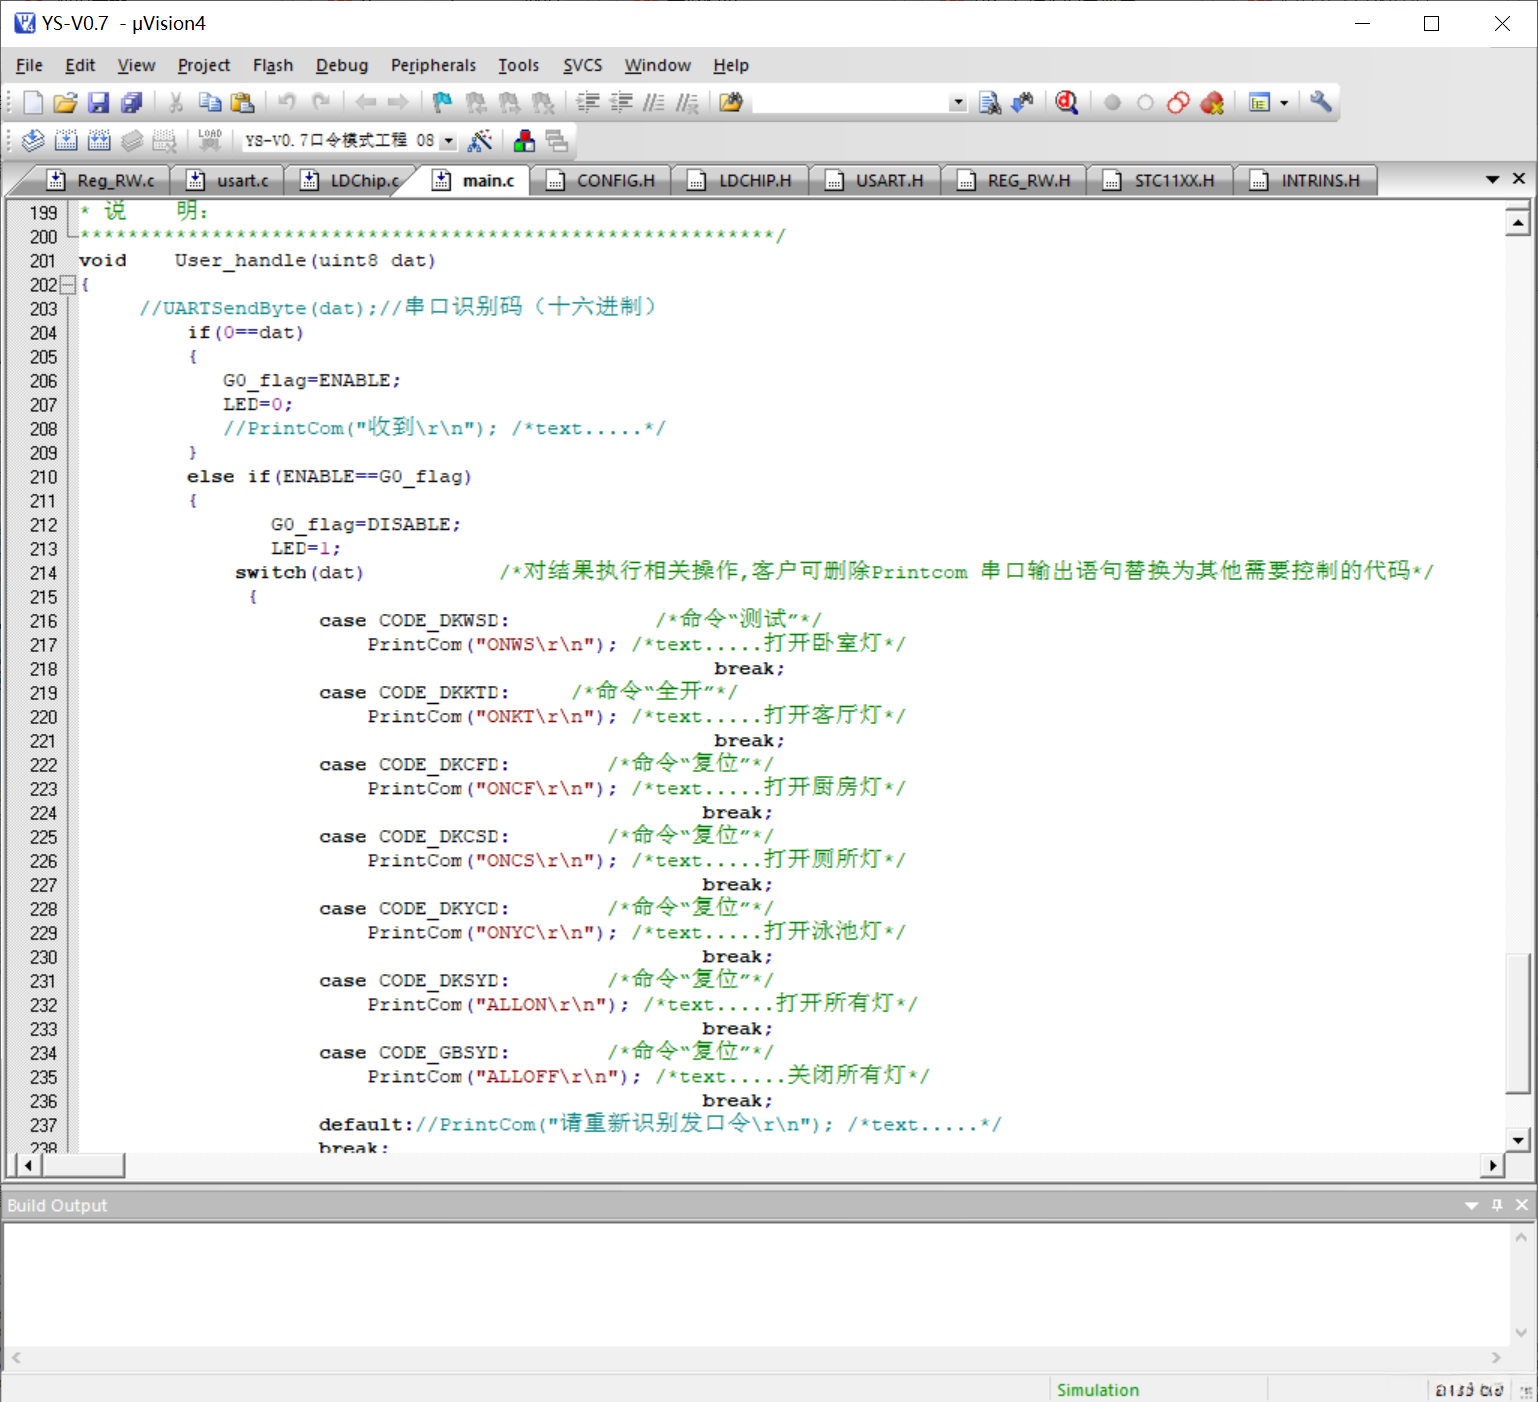
Task: Toggle bookmark on current line flag icon
Action: point(441,103)
